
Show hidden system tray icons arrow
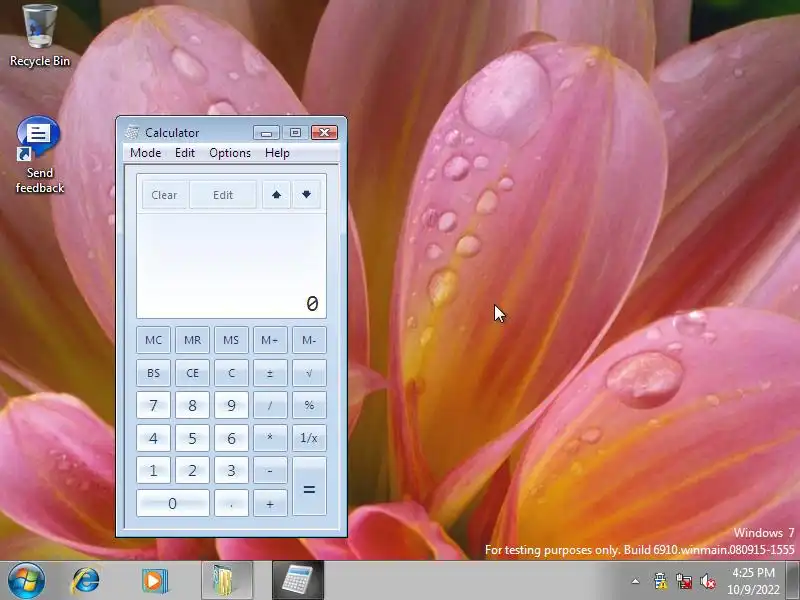[635, 581]
